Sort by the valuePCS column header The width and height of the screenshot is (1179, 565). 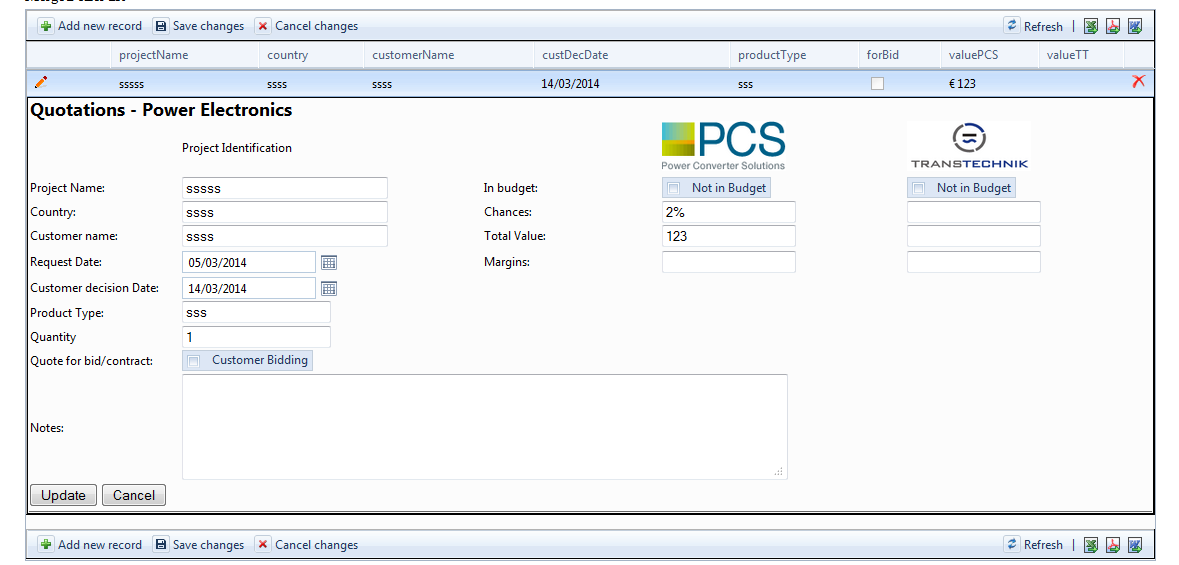[x=974, y=55]
